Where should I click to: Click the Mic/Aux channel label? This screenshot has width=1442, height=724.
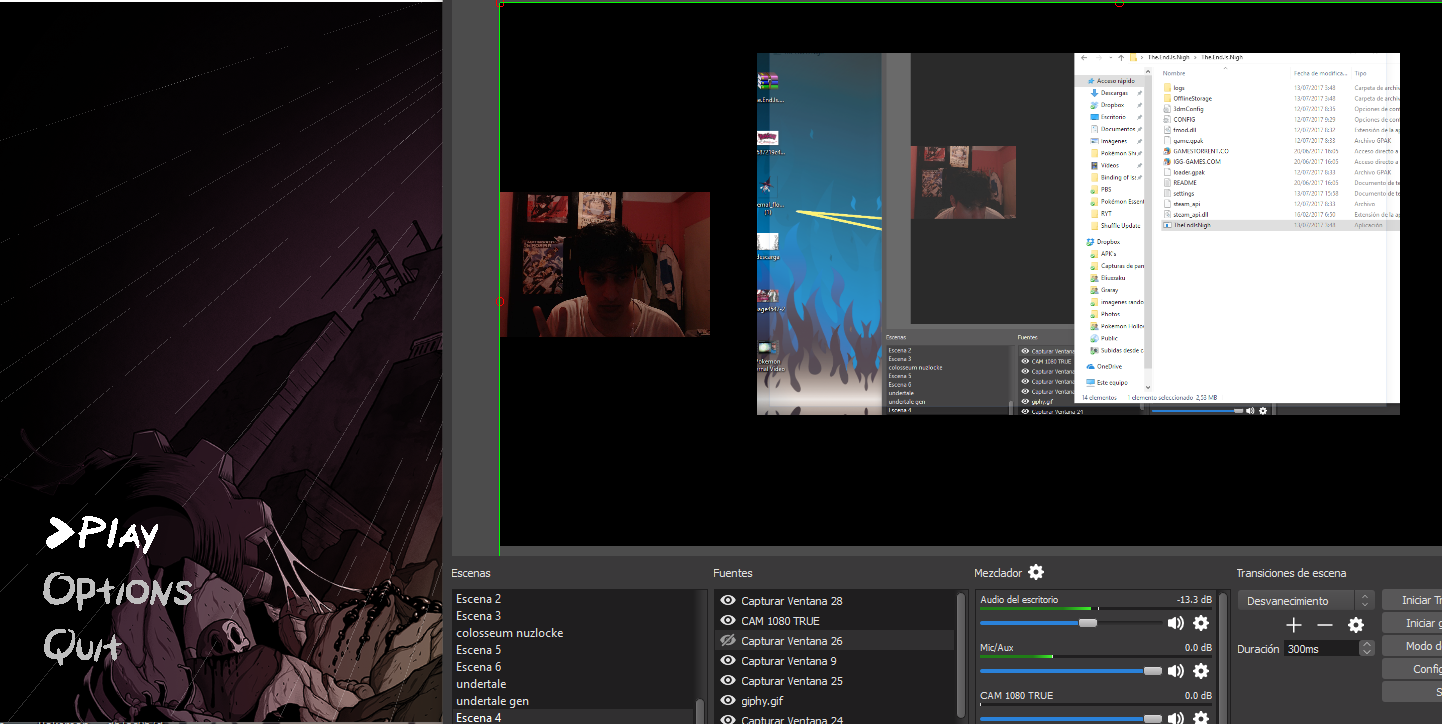(x=997, y=648)
